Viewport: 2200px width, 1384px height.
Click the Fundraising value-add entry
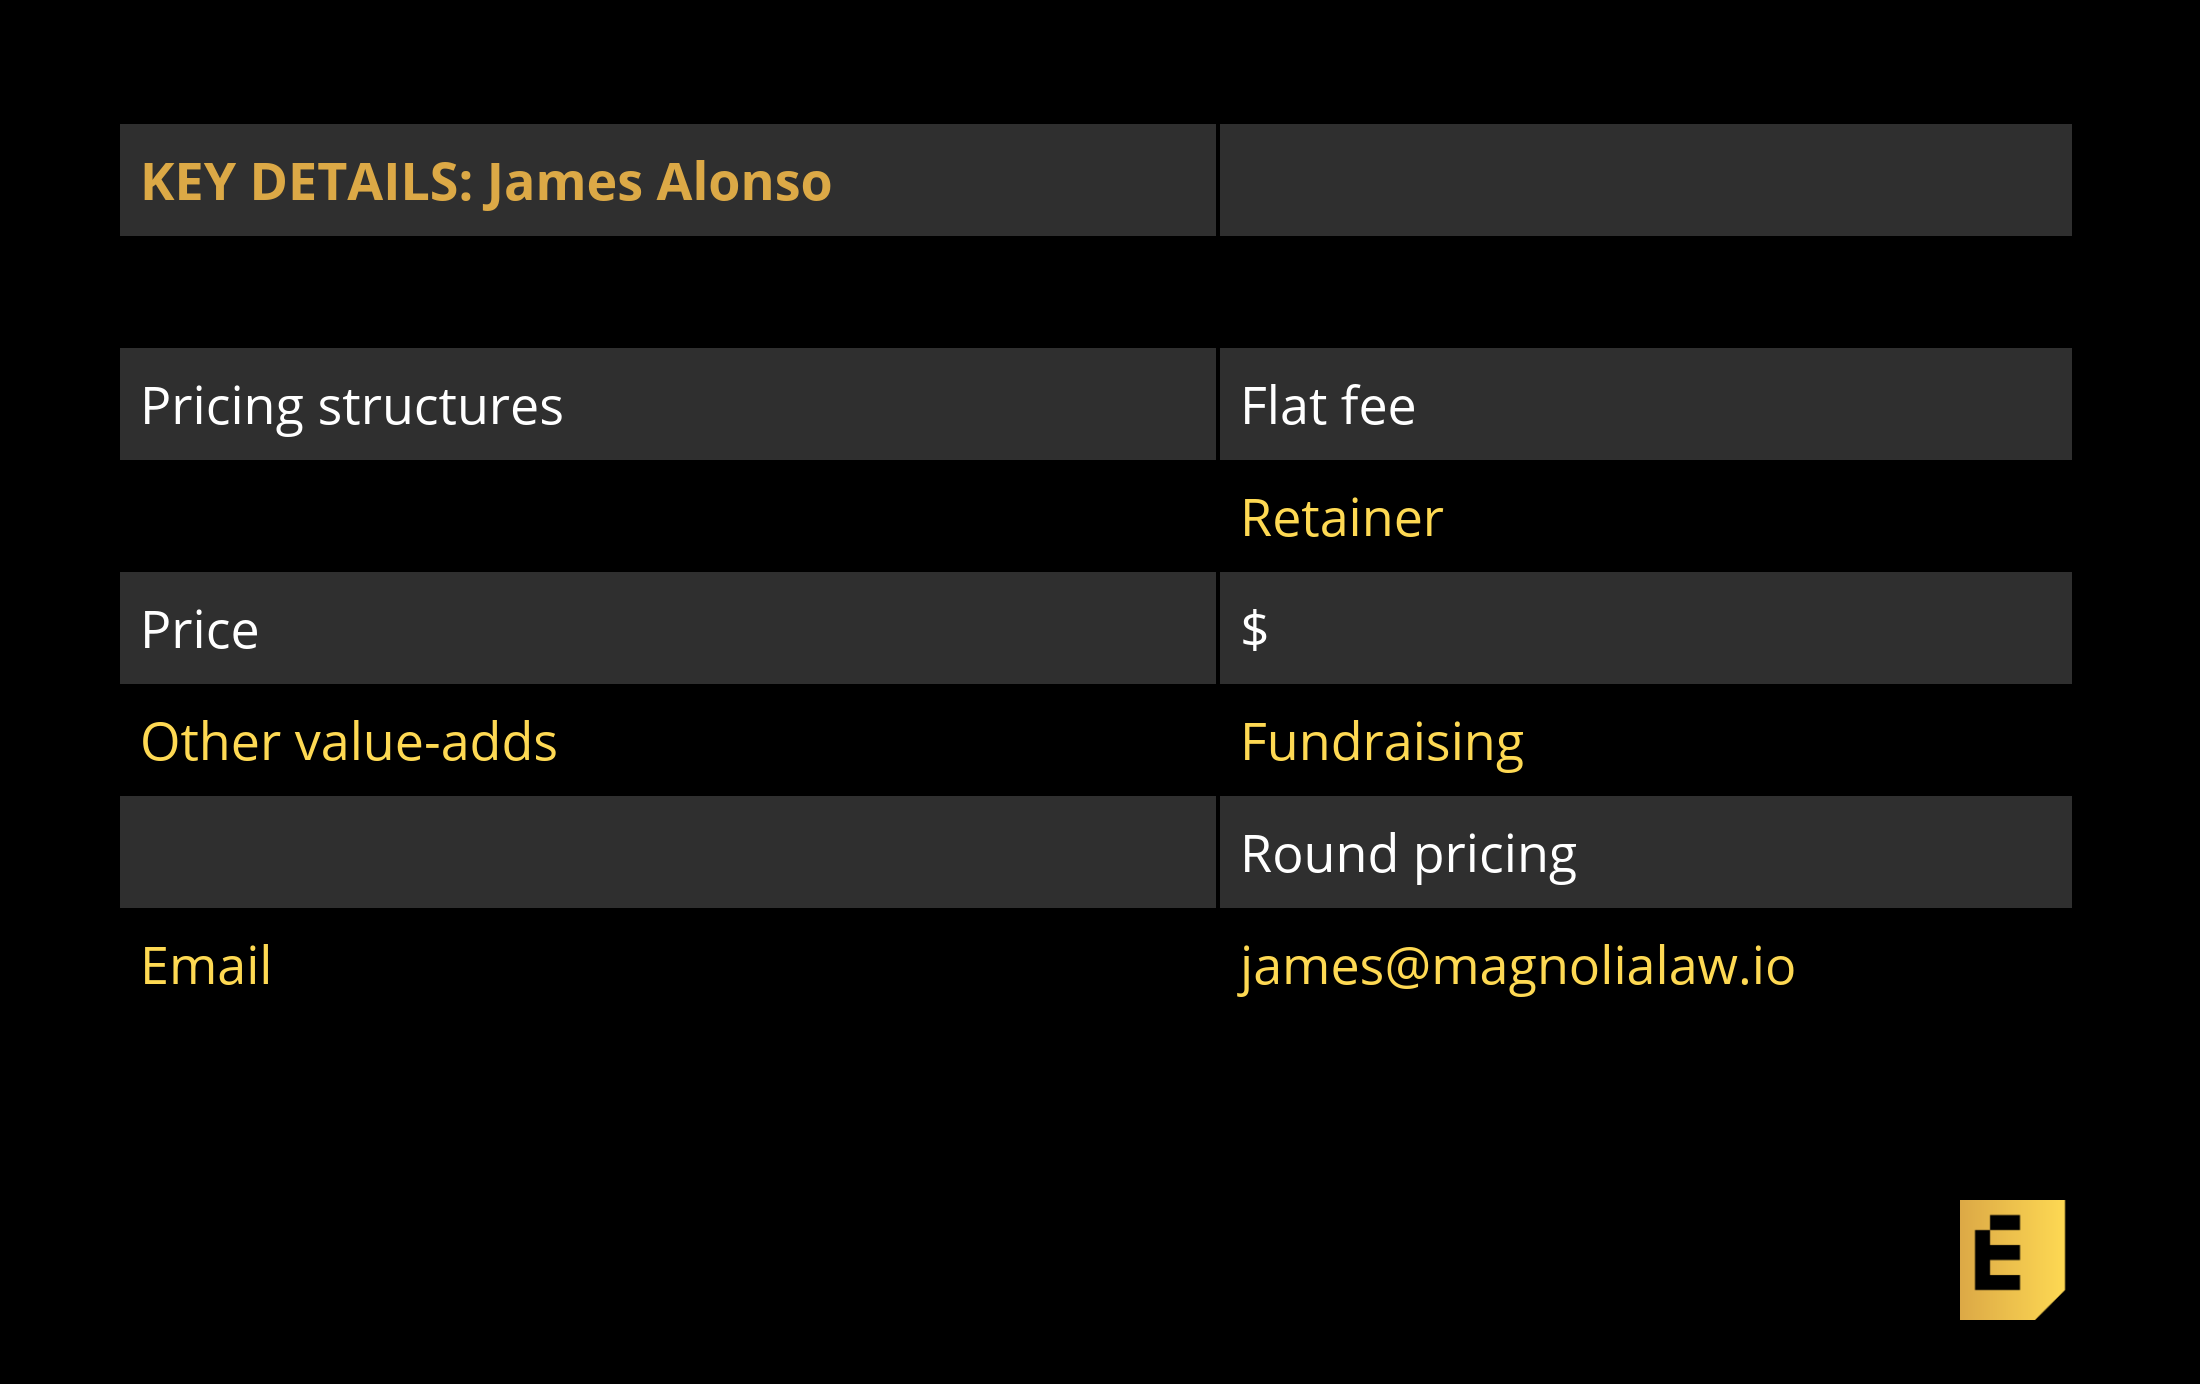tap(1382, 742)
